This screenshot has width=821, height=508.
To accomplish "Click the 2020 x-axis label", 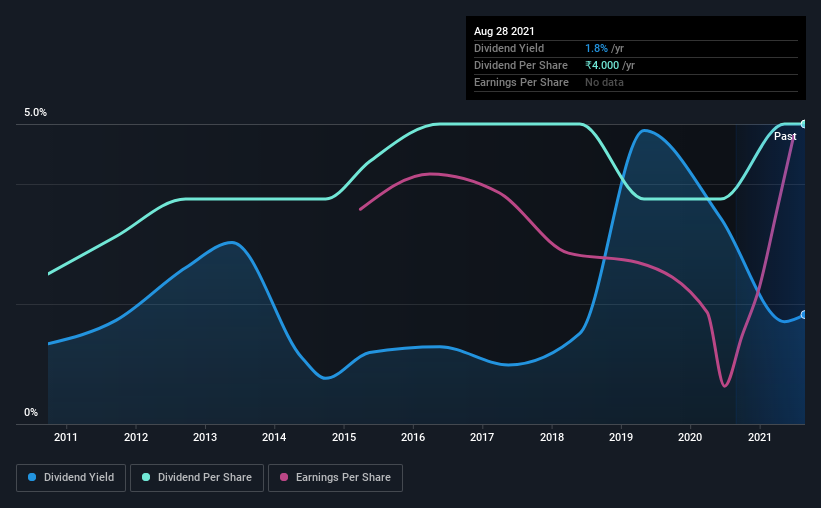I will coord(690,437).
